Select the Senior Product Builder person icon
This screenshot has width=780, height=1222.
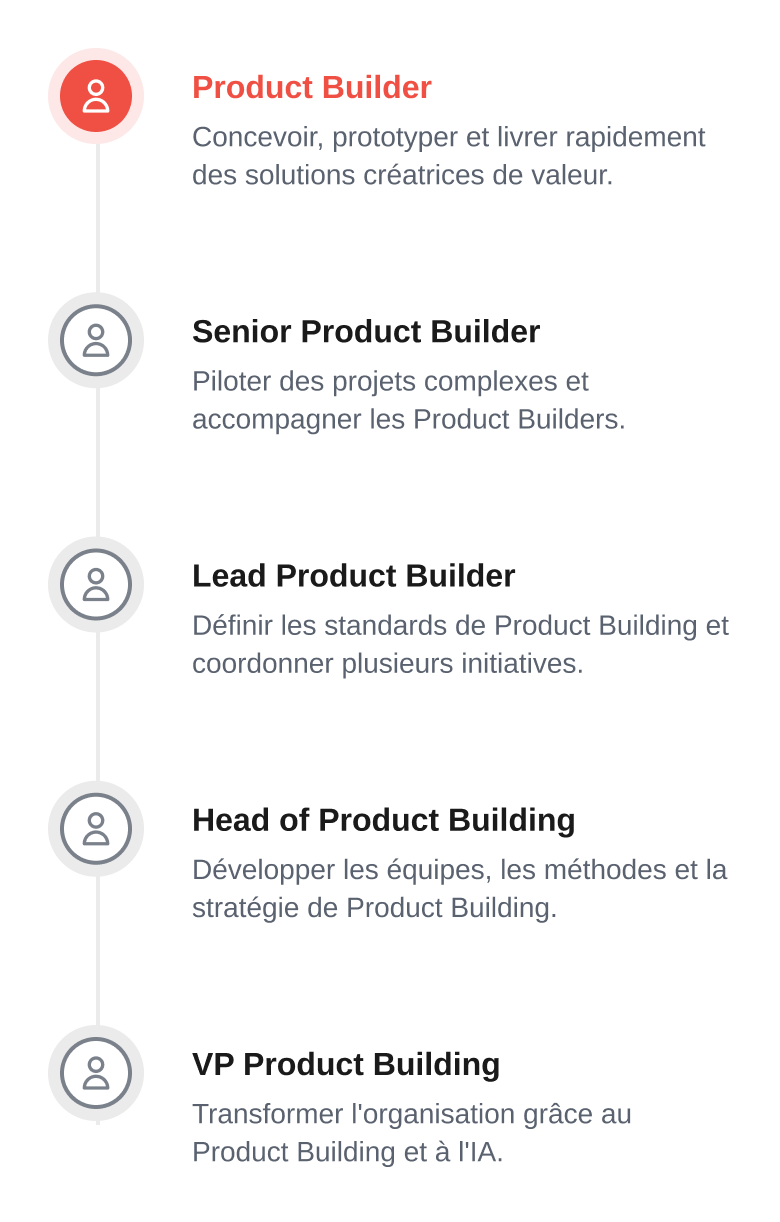coord(96,340)
